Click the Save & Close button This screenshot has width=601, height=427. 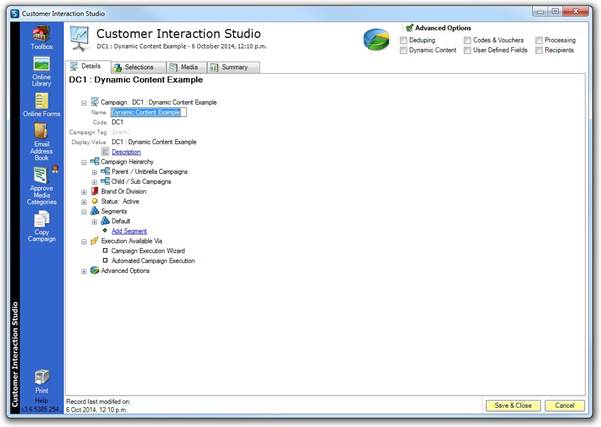click(513, 405)
